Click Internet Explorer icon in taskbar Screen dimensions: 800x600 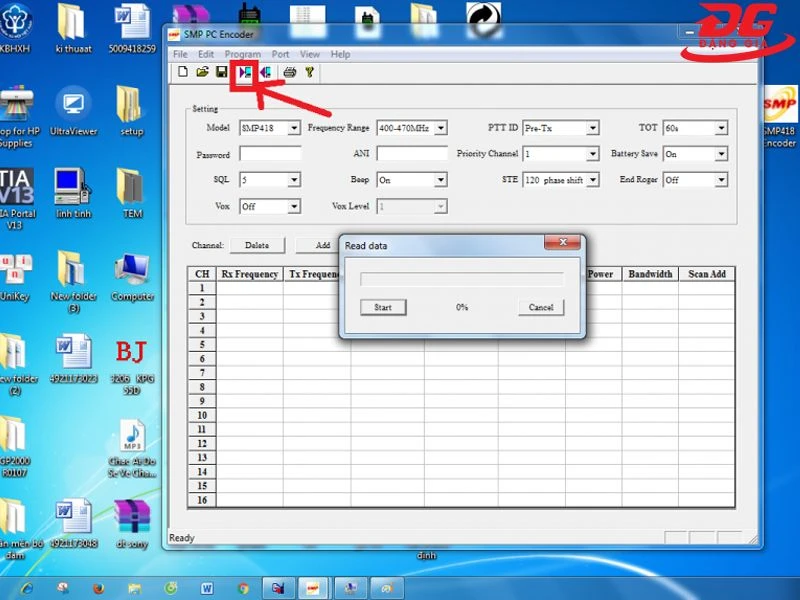26,587
